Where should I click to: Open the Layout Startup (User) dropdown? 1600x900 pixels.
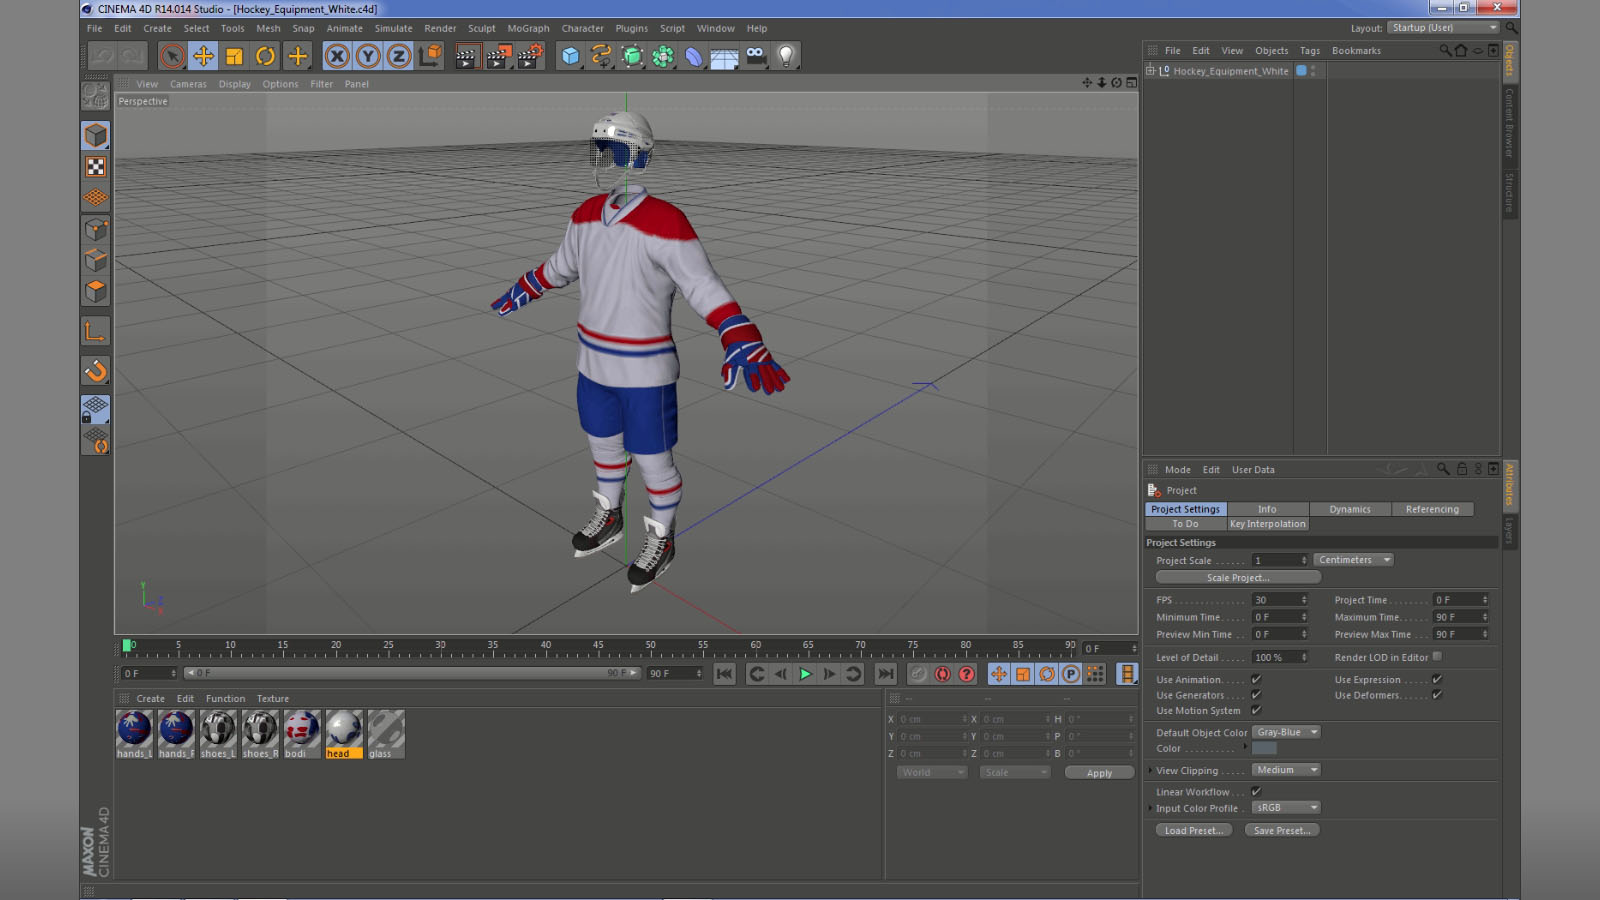pyautogui.click(x=1444, y=28)
